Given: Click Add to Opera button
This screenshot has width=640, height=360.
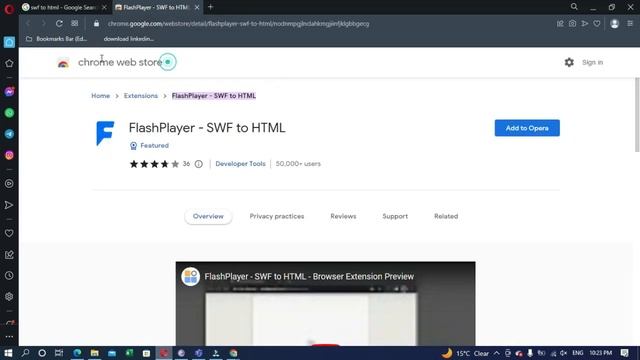Looking at the screenshot, I should 527,128.
